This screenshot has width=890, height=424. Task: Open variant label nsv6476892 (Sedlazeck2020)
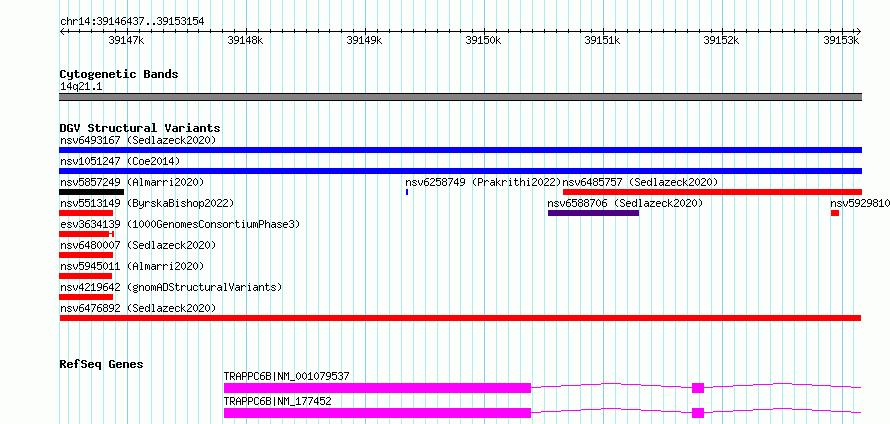click(x=138, y=308)
